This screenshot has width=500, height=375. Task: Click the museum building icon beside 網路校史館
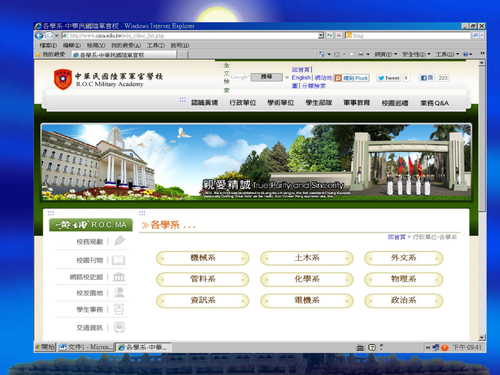pos(119,277)
